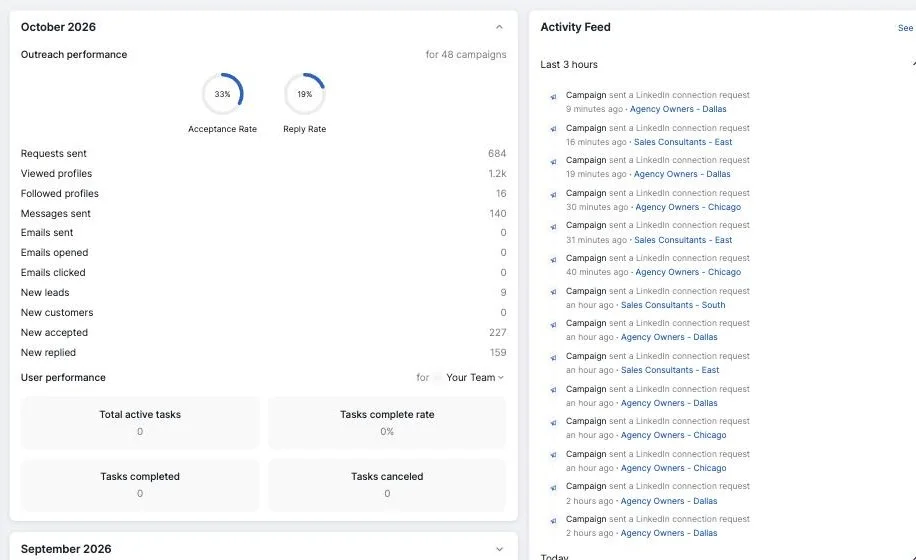
Task: Click the Viewed profiles value 1.2k
Action: 497,173
